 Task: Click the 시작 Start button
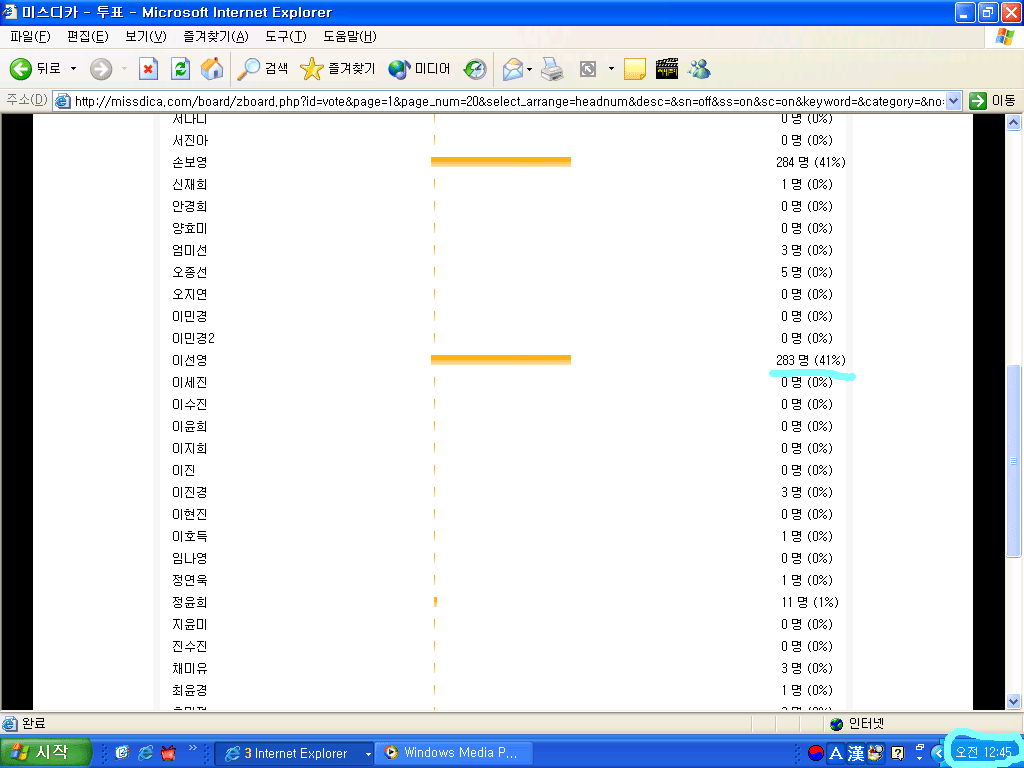pyautogui.click(x=46, y=753)
